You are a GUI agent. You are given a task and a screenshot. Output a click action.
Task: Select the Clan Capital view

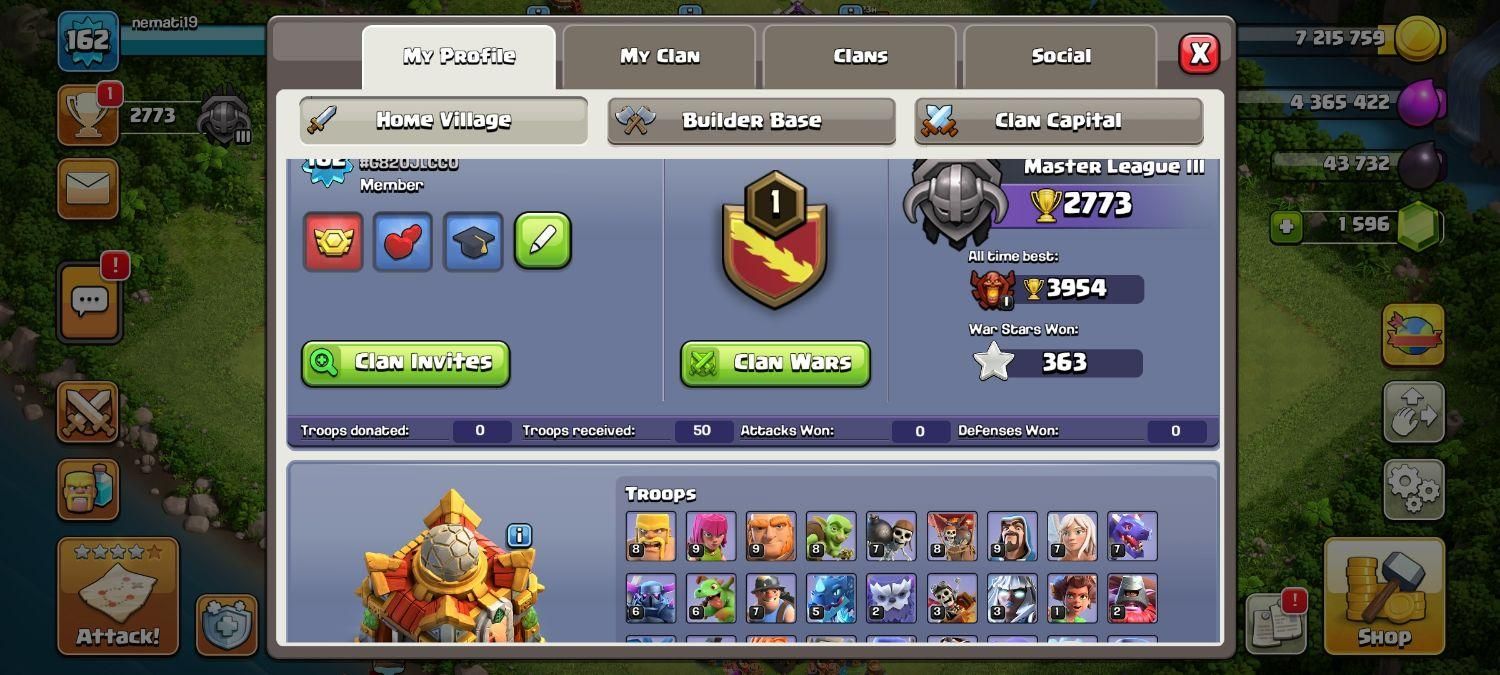coord(1058,121)
